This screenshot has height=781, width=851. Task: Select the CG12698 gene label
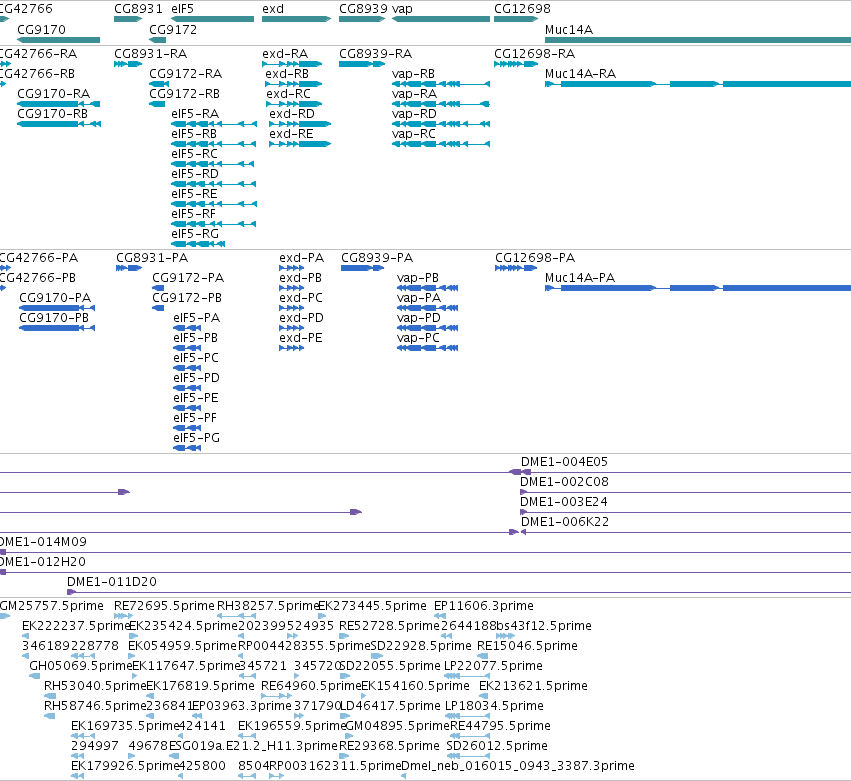pos(522,9)
